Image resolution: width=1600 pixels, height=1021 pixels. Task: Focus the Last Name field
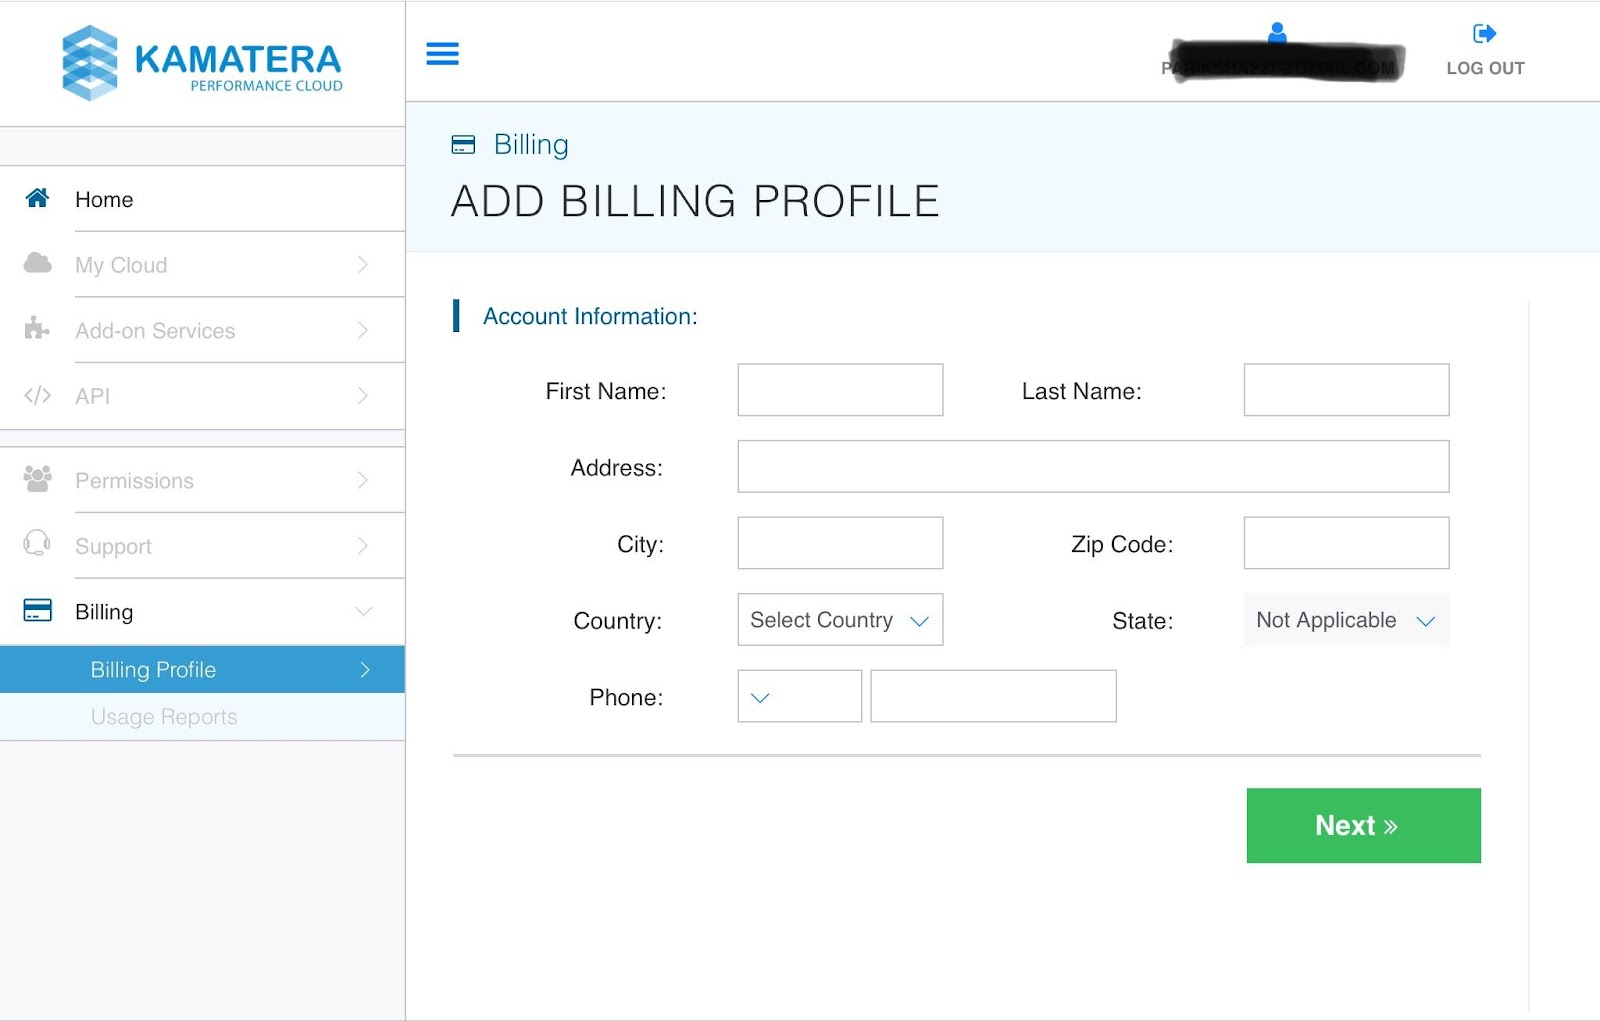(1346, 390)
